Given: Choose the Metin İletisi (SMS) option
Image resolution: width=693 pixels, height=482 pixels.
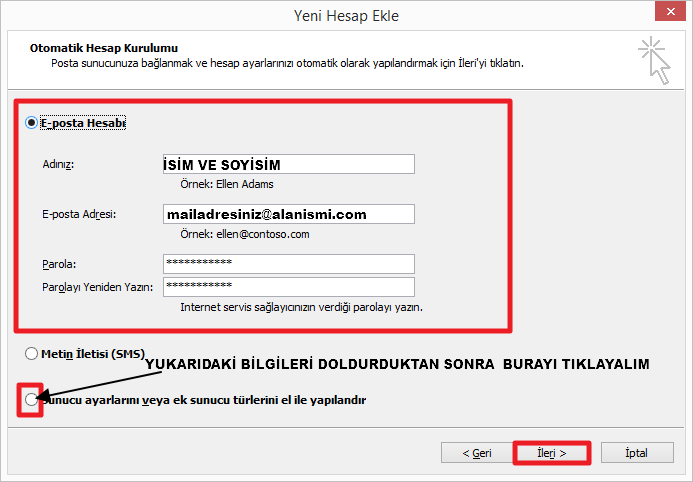Looking at the screenshot, I should click(x=32, y=354).
